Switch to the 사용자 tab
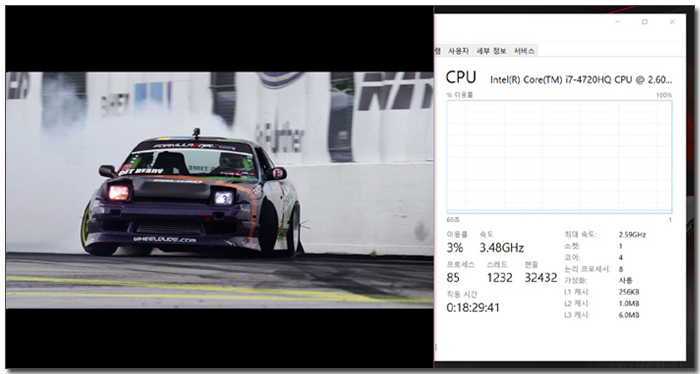Screen dimensions: 700x374 pos(458,51)
